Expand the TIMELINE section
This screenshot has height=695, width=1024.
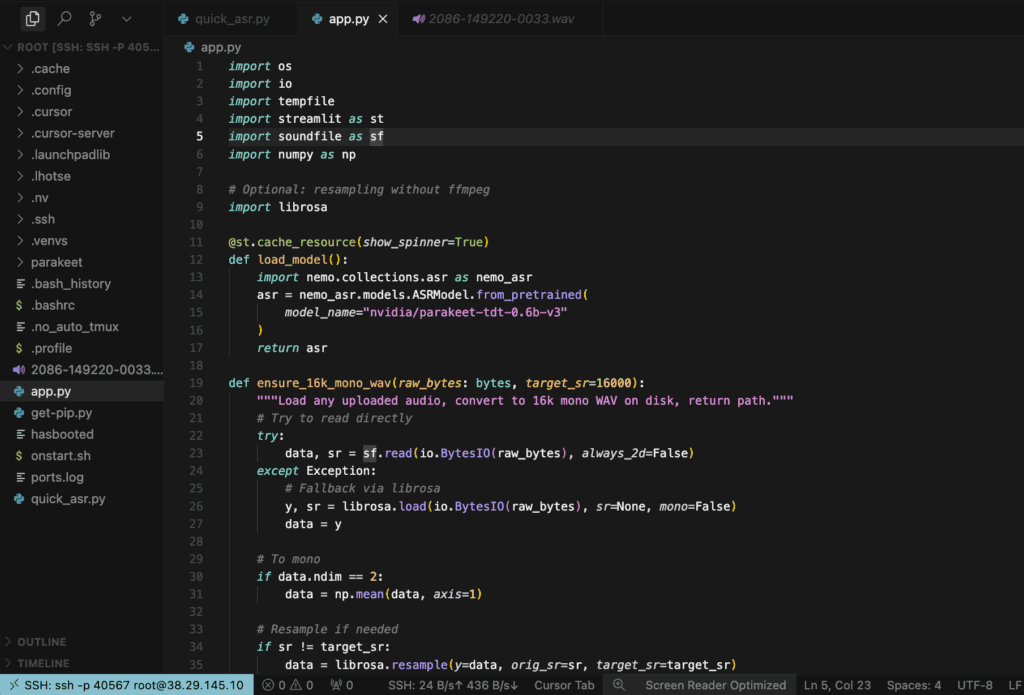(82, 664)
